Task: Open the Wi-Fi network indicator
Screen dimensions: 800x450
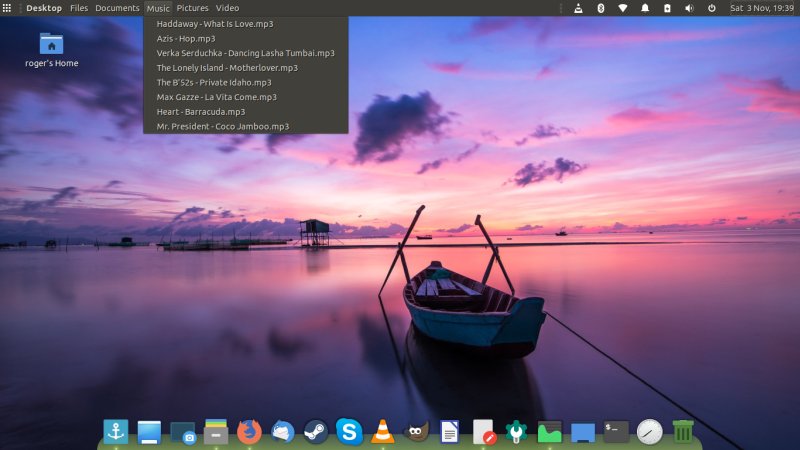Action: tap(622, 8)
